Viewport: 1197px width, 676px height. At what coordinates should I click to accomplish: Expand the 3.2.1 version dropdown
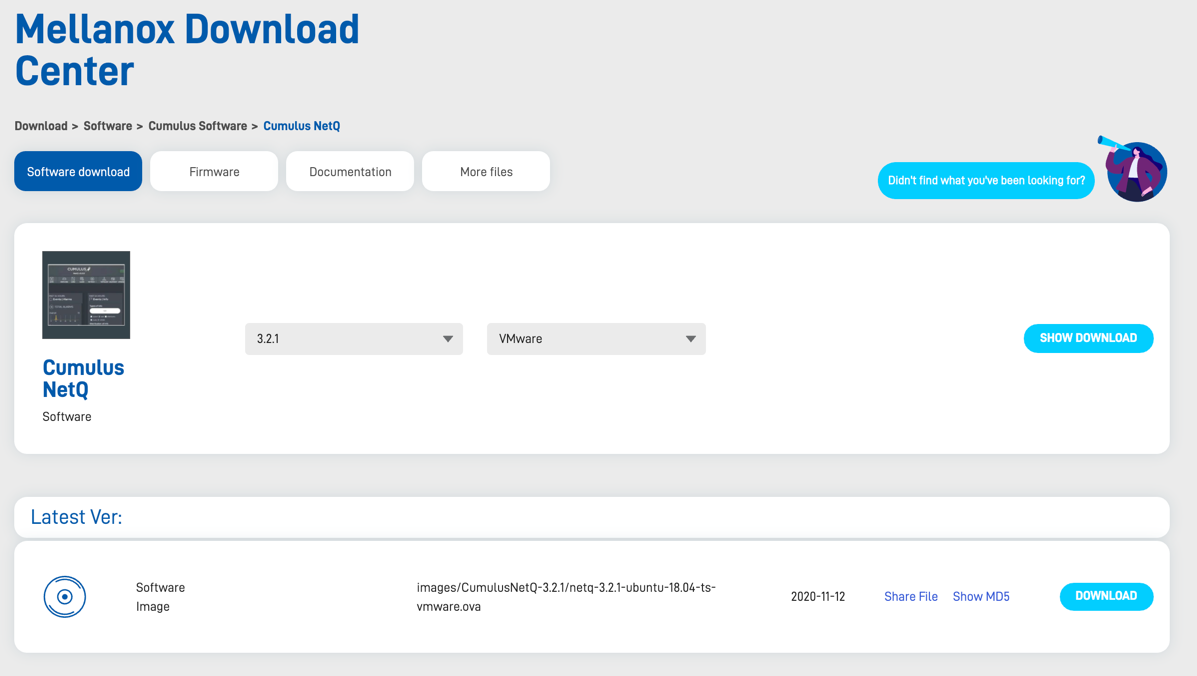(353, 339)
